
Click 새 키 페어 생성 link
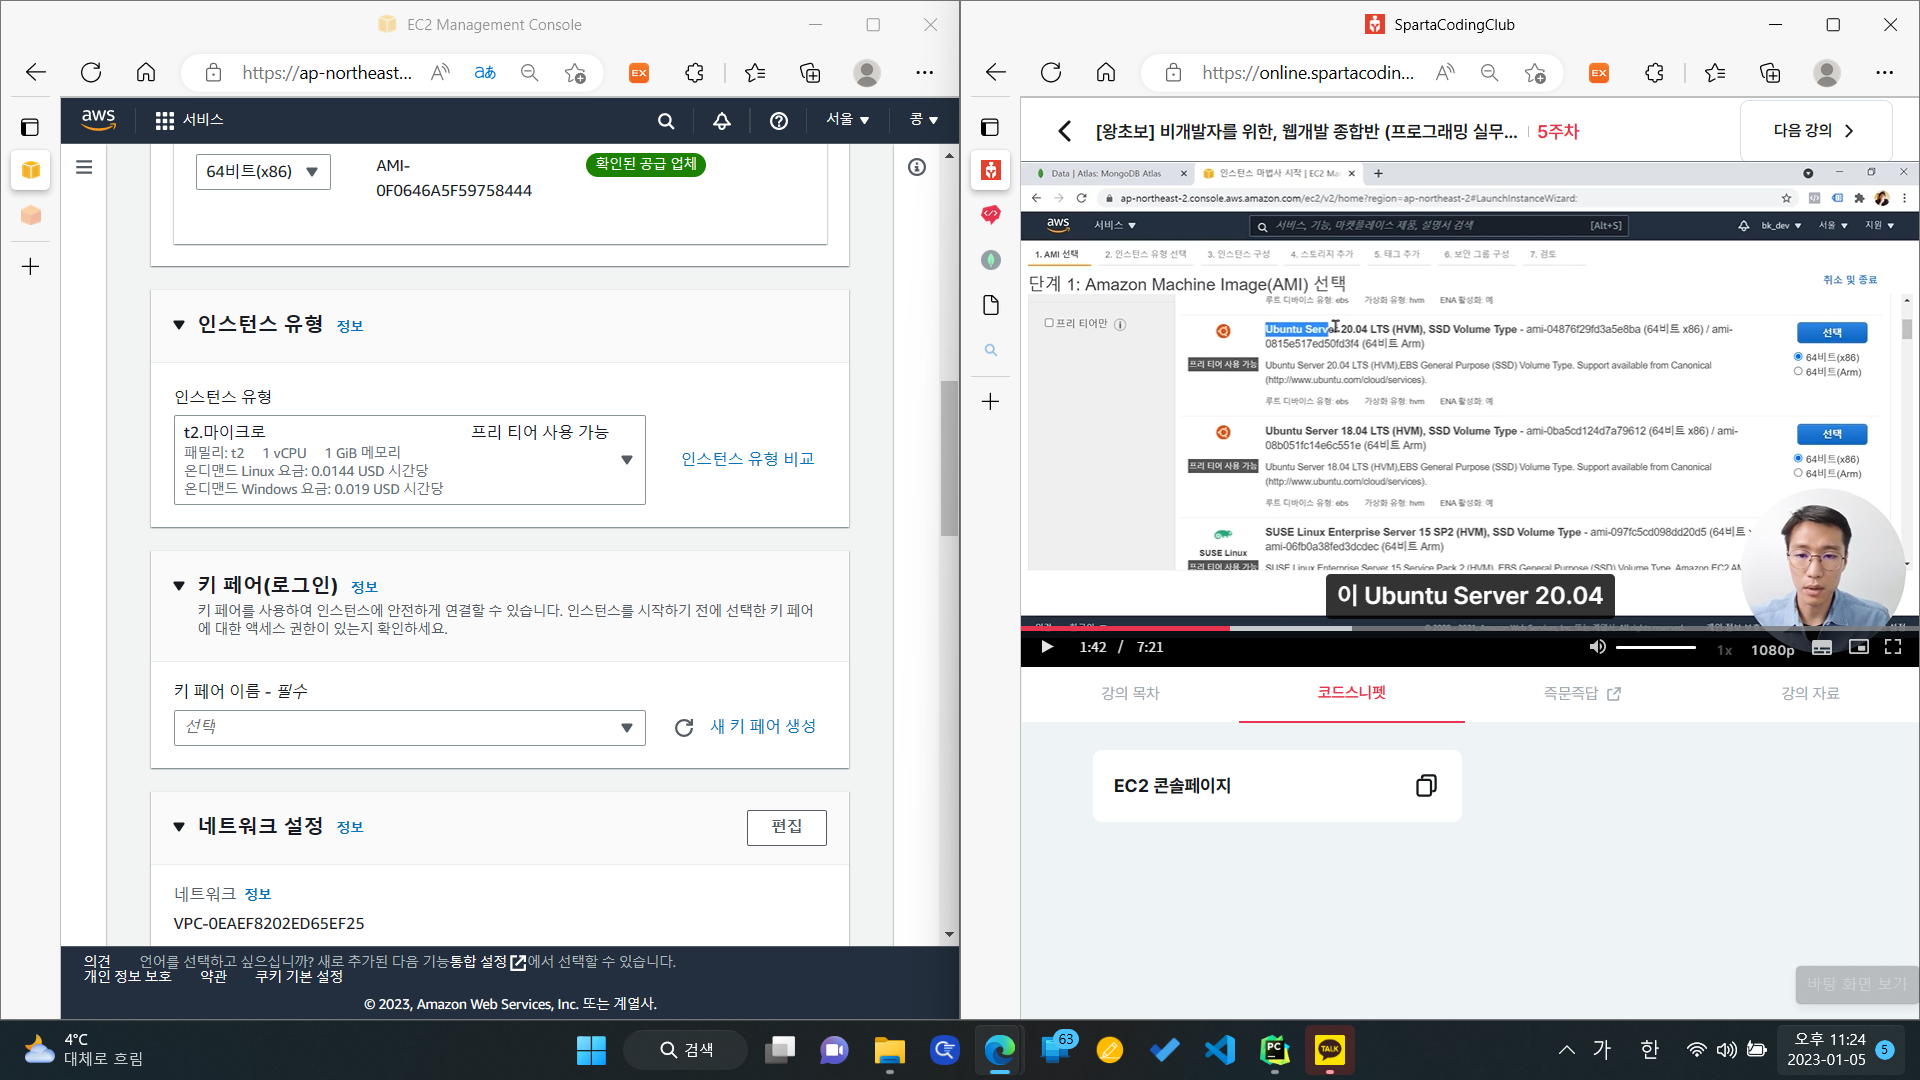763,727
